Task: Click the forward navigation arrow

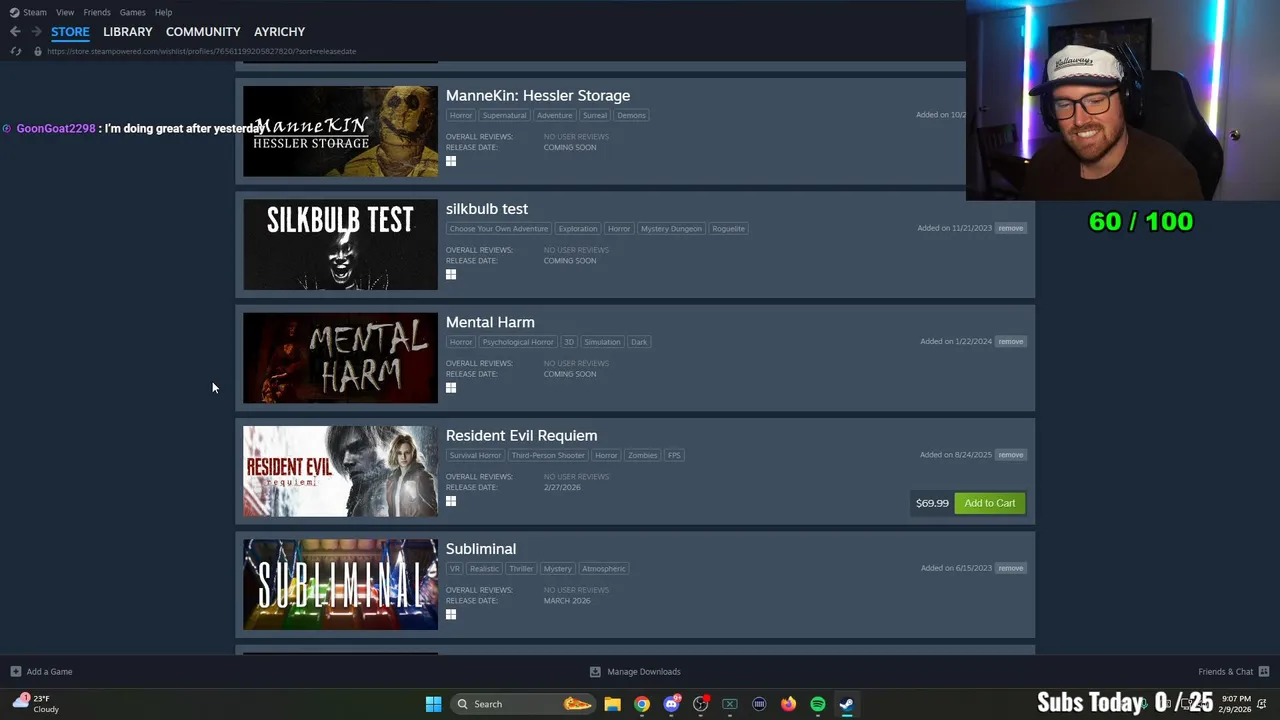Action: tap(36, 32)
